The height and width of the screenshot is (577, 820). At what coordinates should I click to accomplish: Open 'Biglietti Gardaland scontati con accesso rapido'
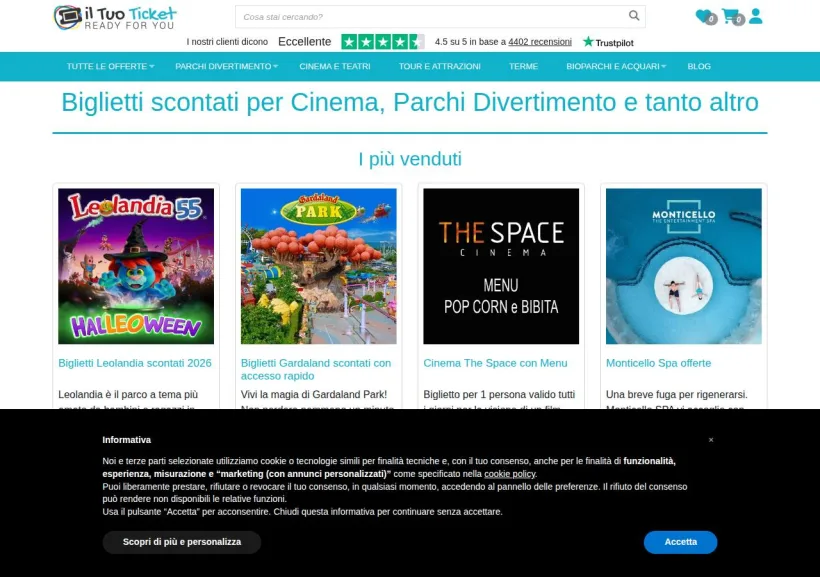[316, 369]
